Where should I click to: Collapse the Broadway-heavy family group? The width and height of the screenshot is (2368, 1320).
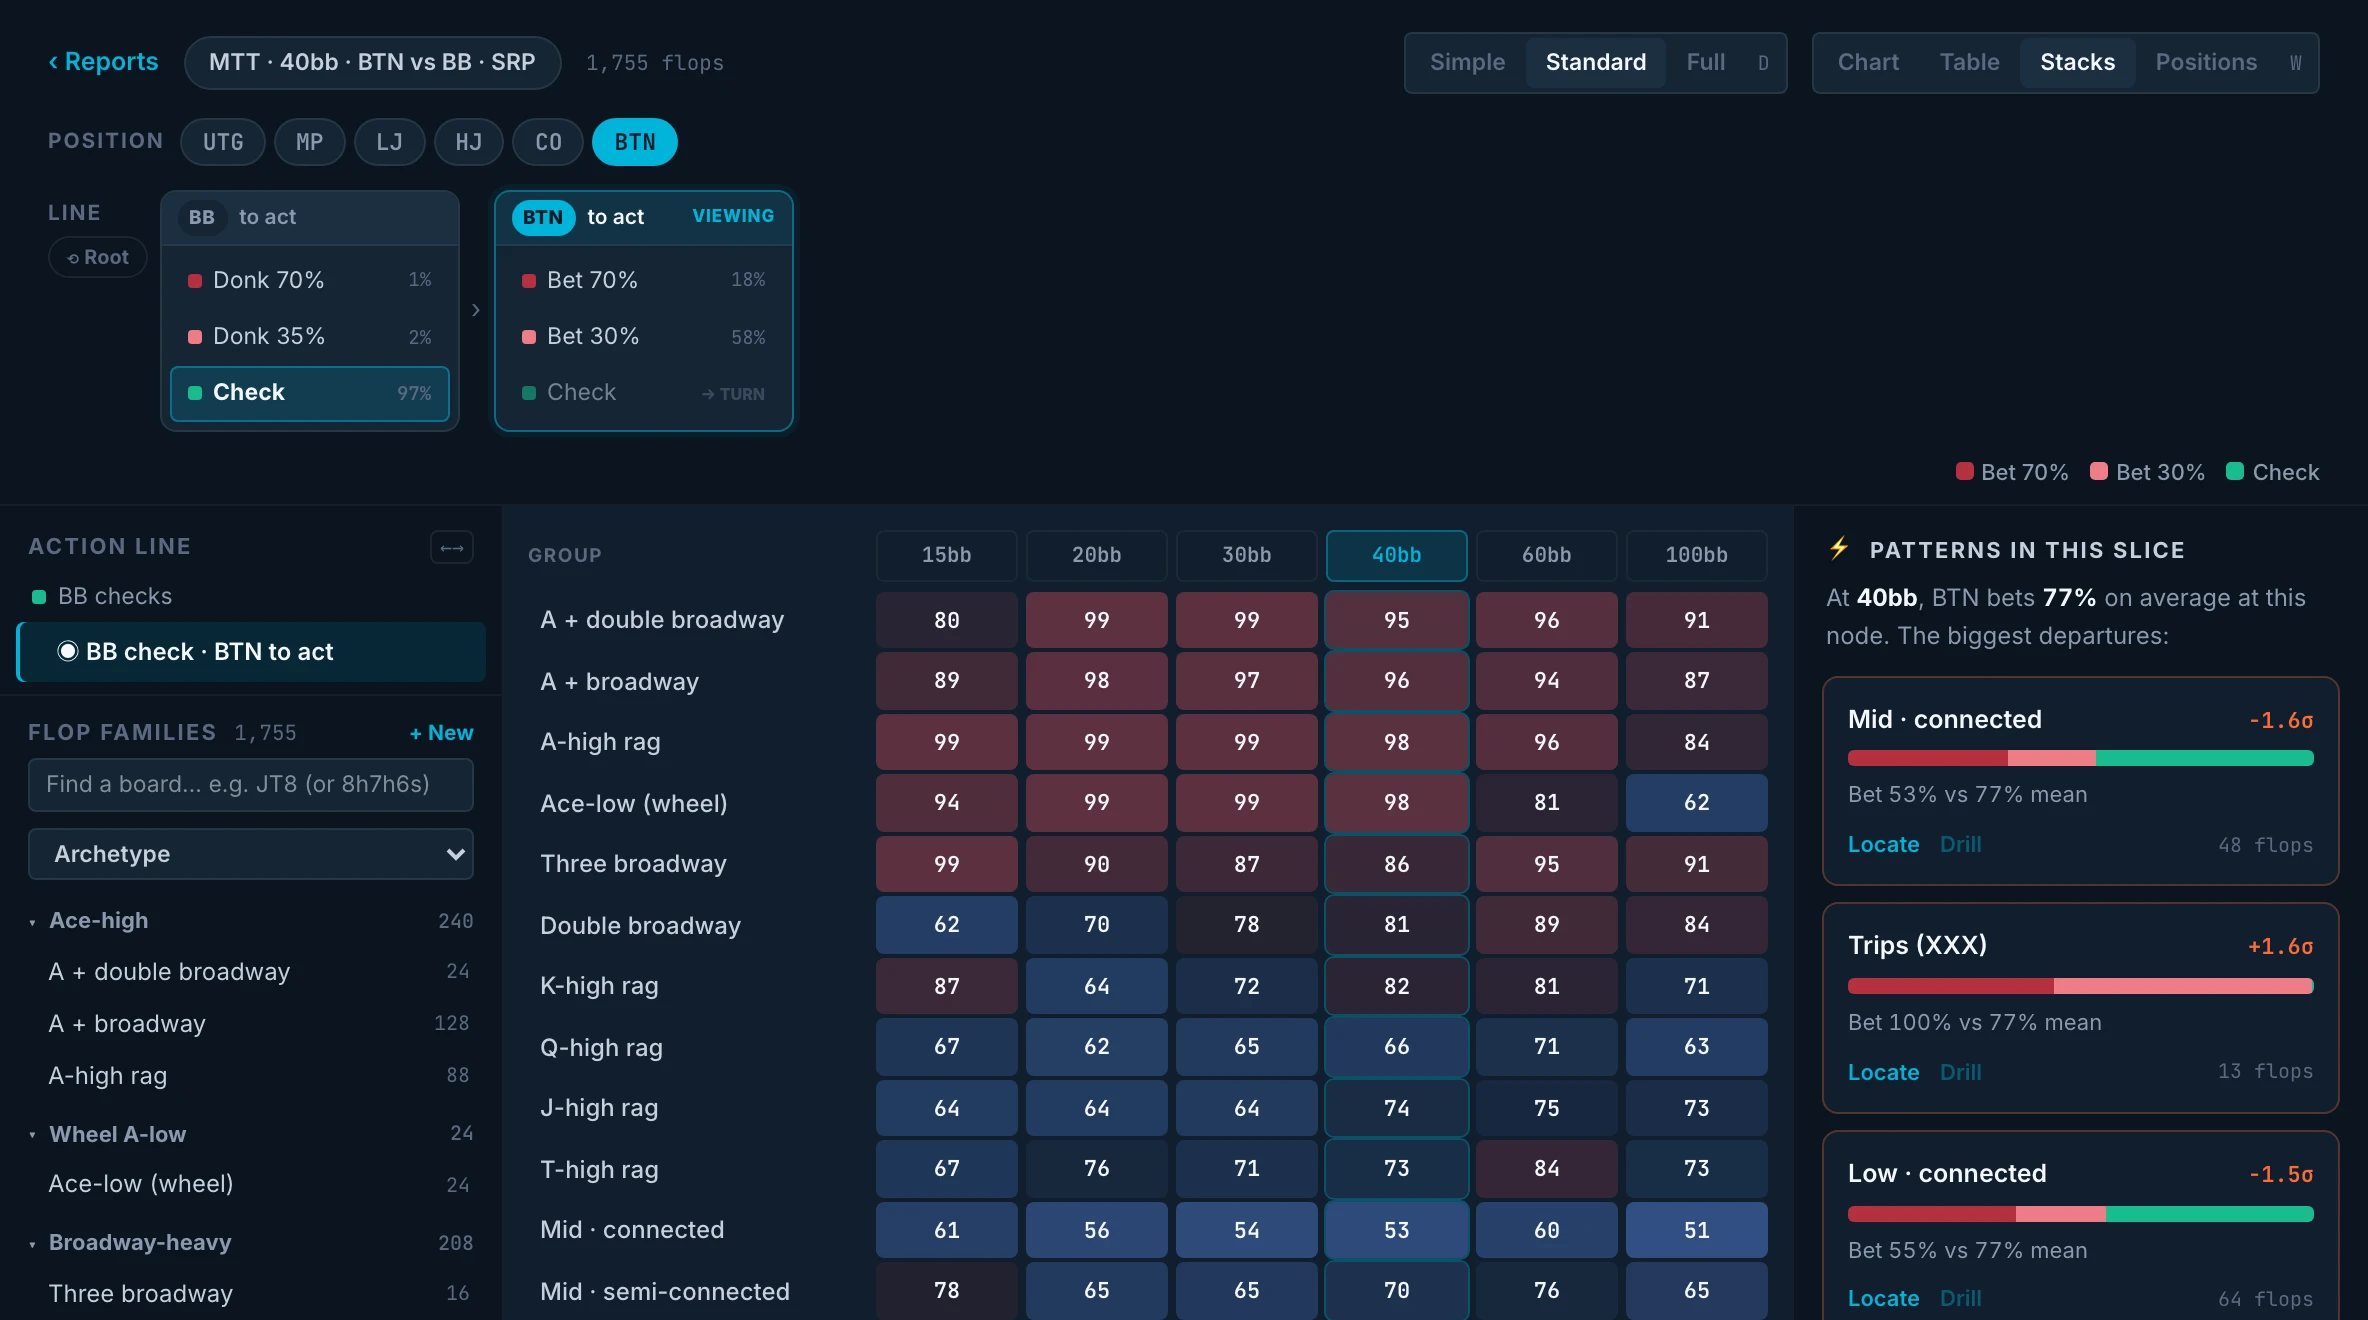33,1243
